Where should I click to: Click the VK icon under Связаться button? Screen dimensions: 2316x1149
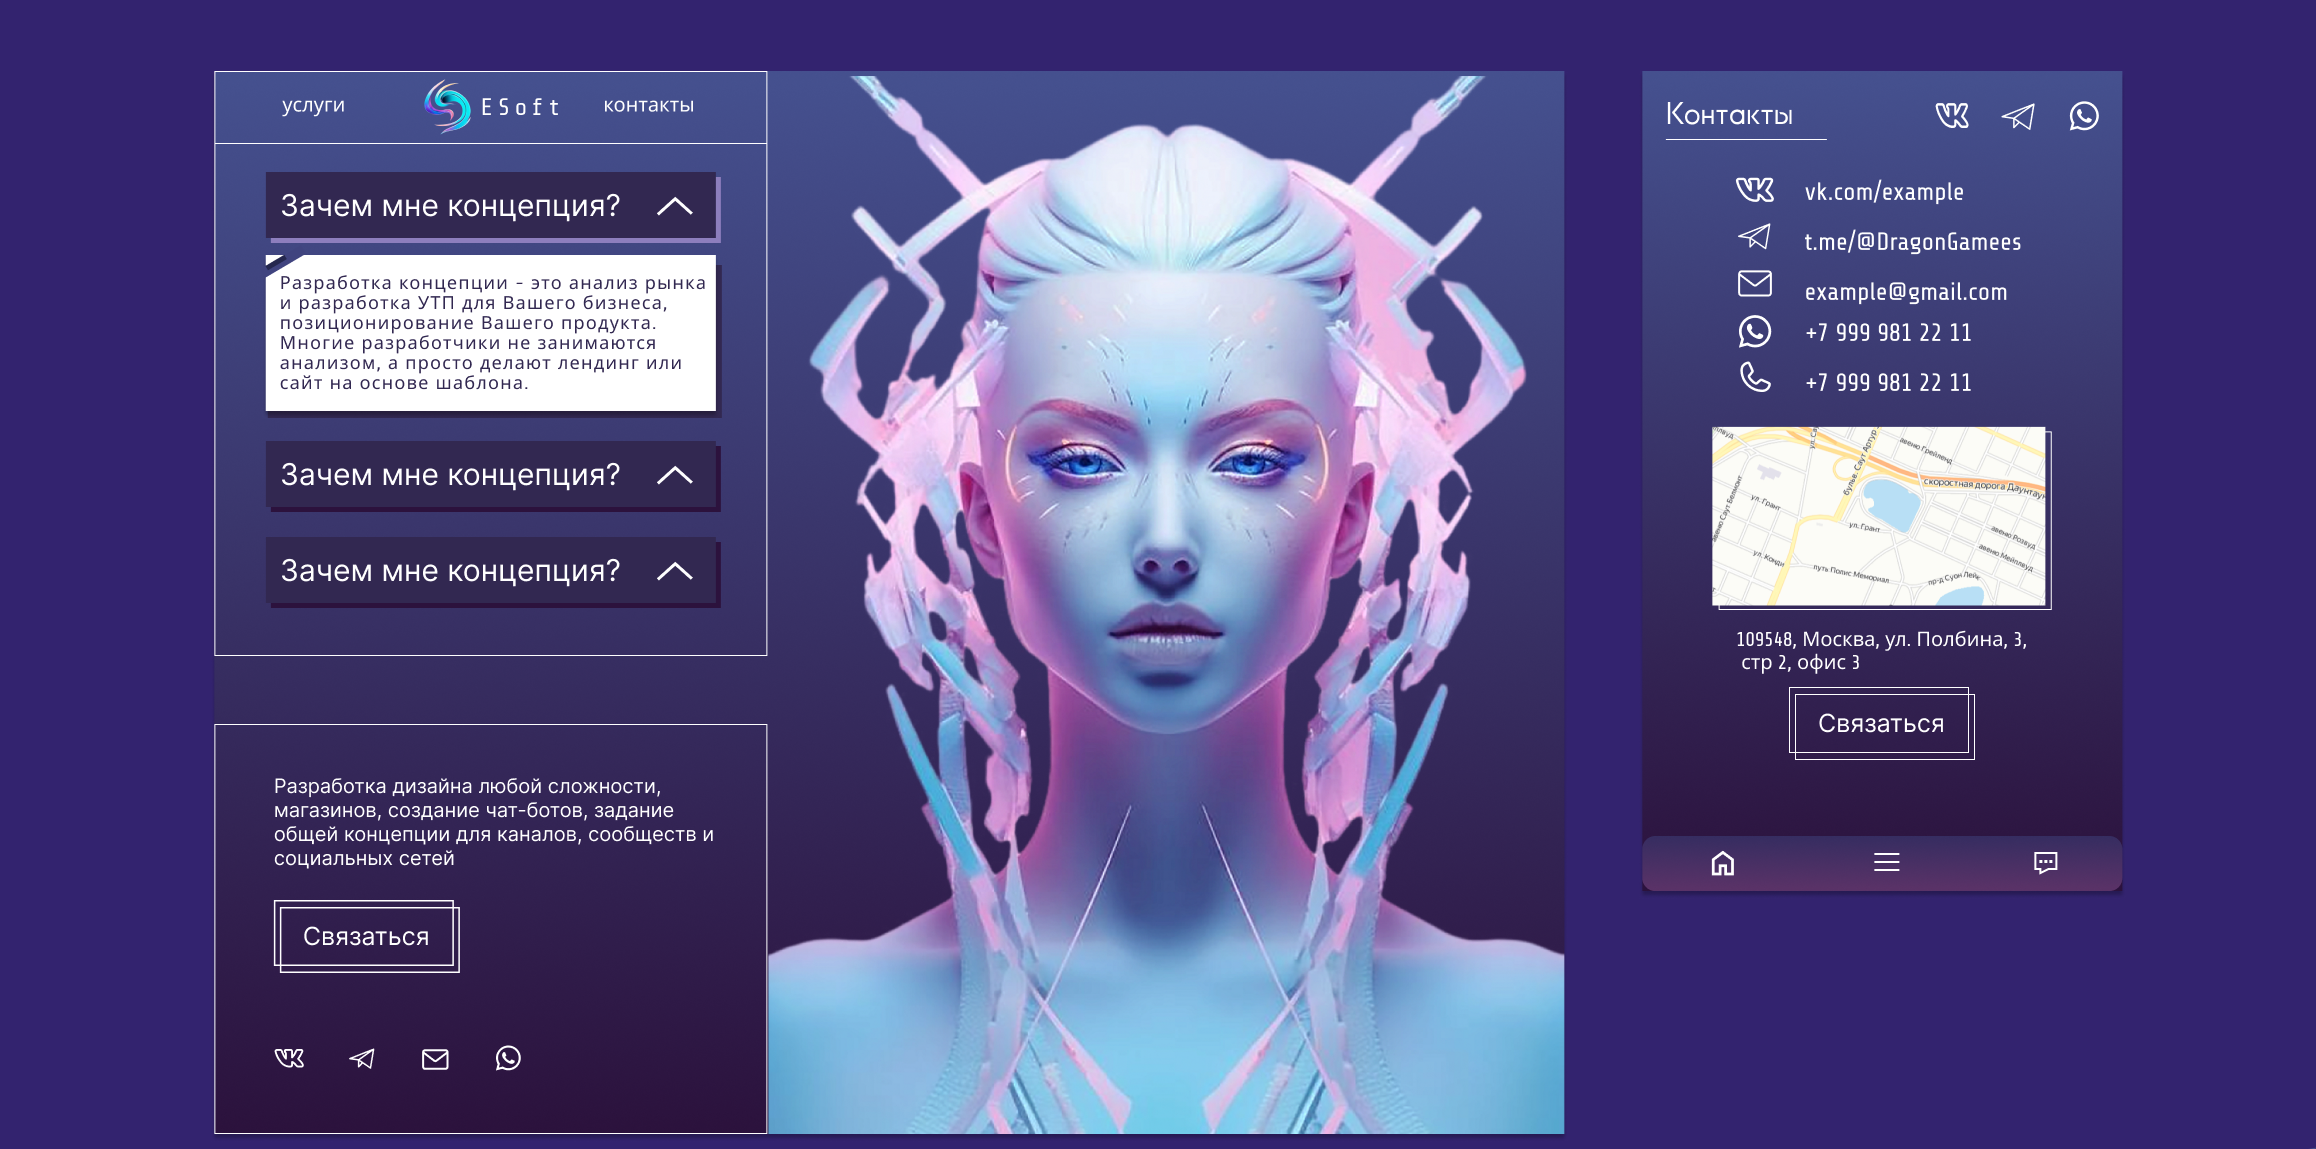[289, 1058]
